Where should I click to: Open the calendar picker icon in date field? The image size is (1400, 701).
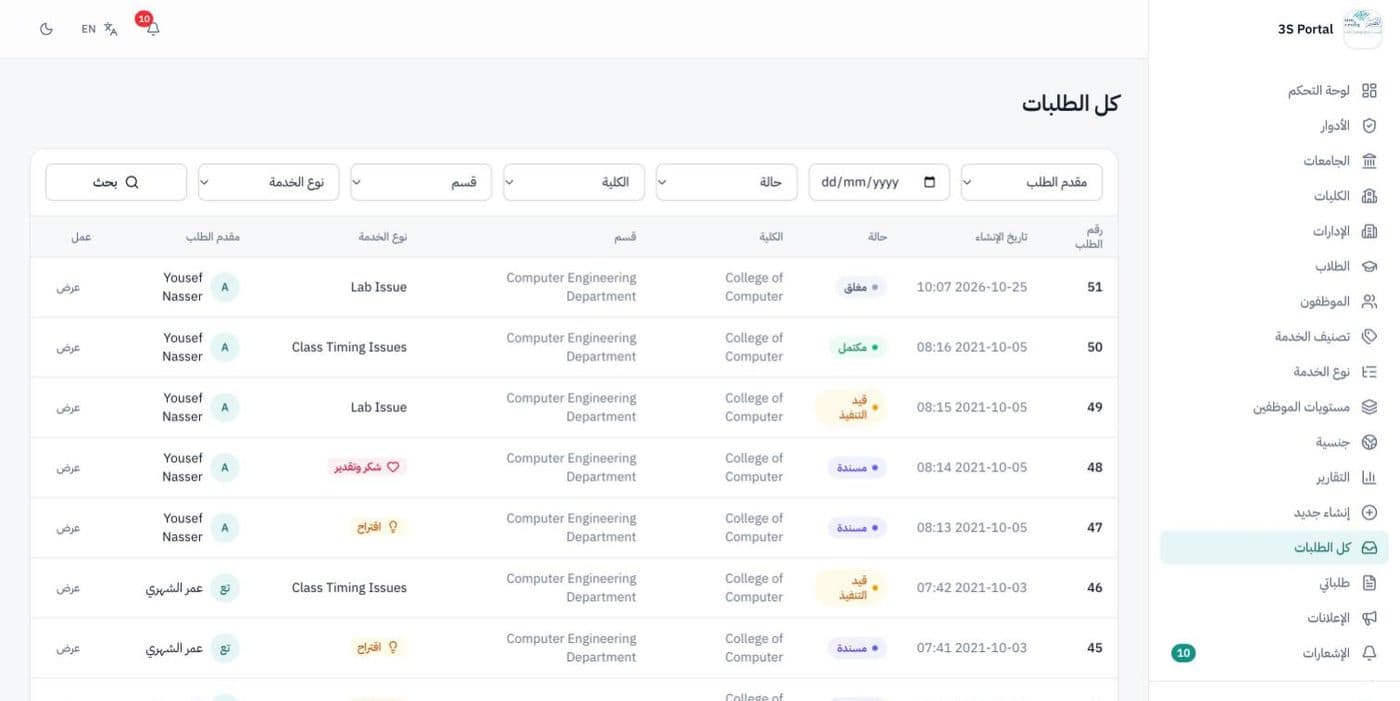click(x=930, y=182)
